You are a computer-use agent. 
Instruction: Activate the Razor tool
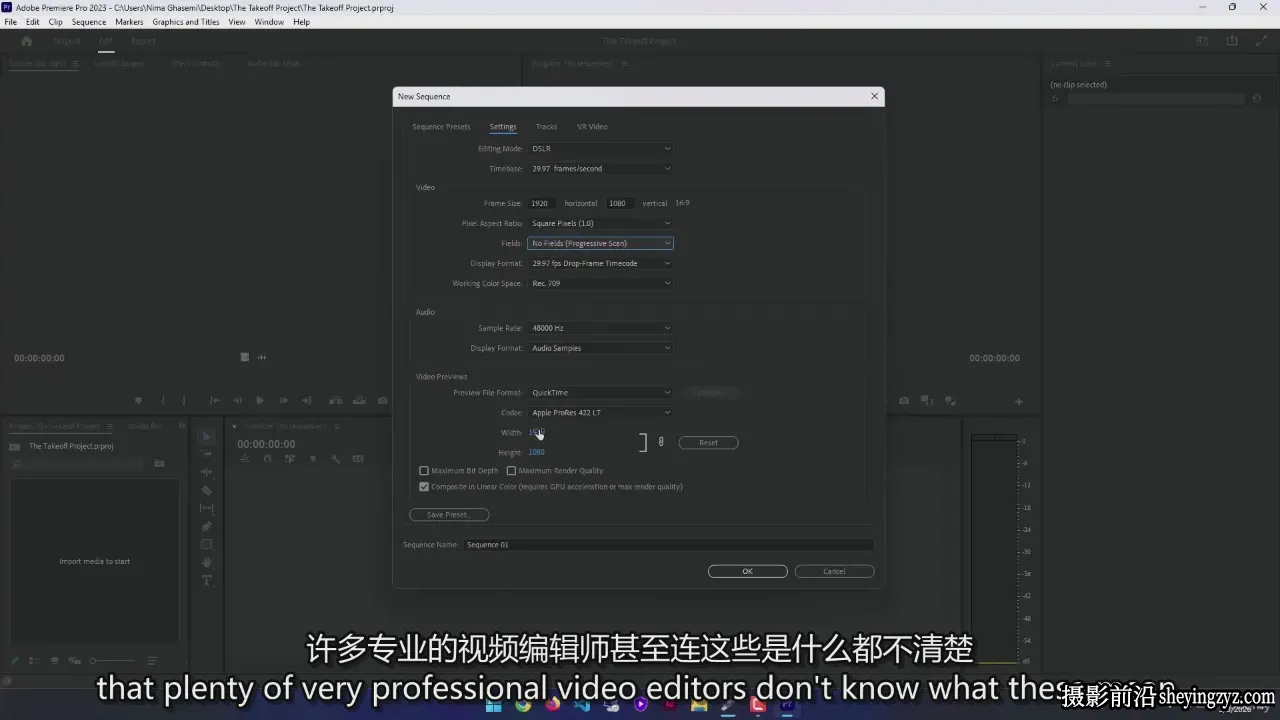pos(207,490)
